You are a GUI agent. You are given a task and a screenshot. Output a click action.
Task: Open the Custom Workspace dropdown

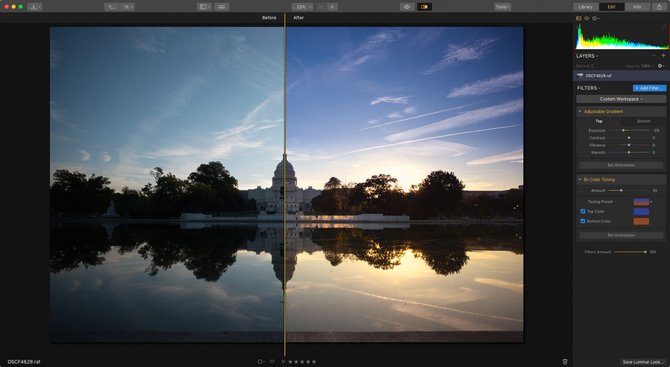[x=621, y=99]
